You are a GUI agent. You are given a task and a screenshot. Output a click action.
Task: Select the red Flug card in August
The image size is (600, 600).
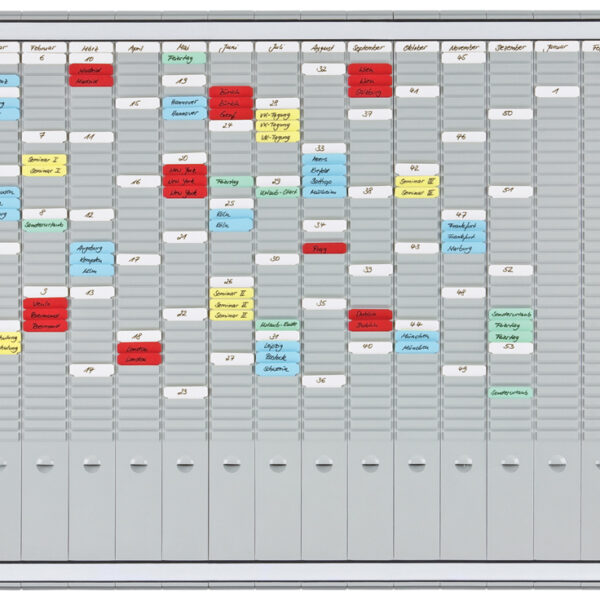pos(324,248)
